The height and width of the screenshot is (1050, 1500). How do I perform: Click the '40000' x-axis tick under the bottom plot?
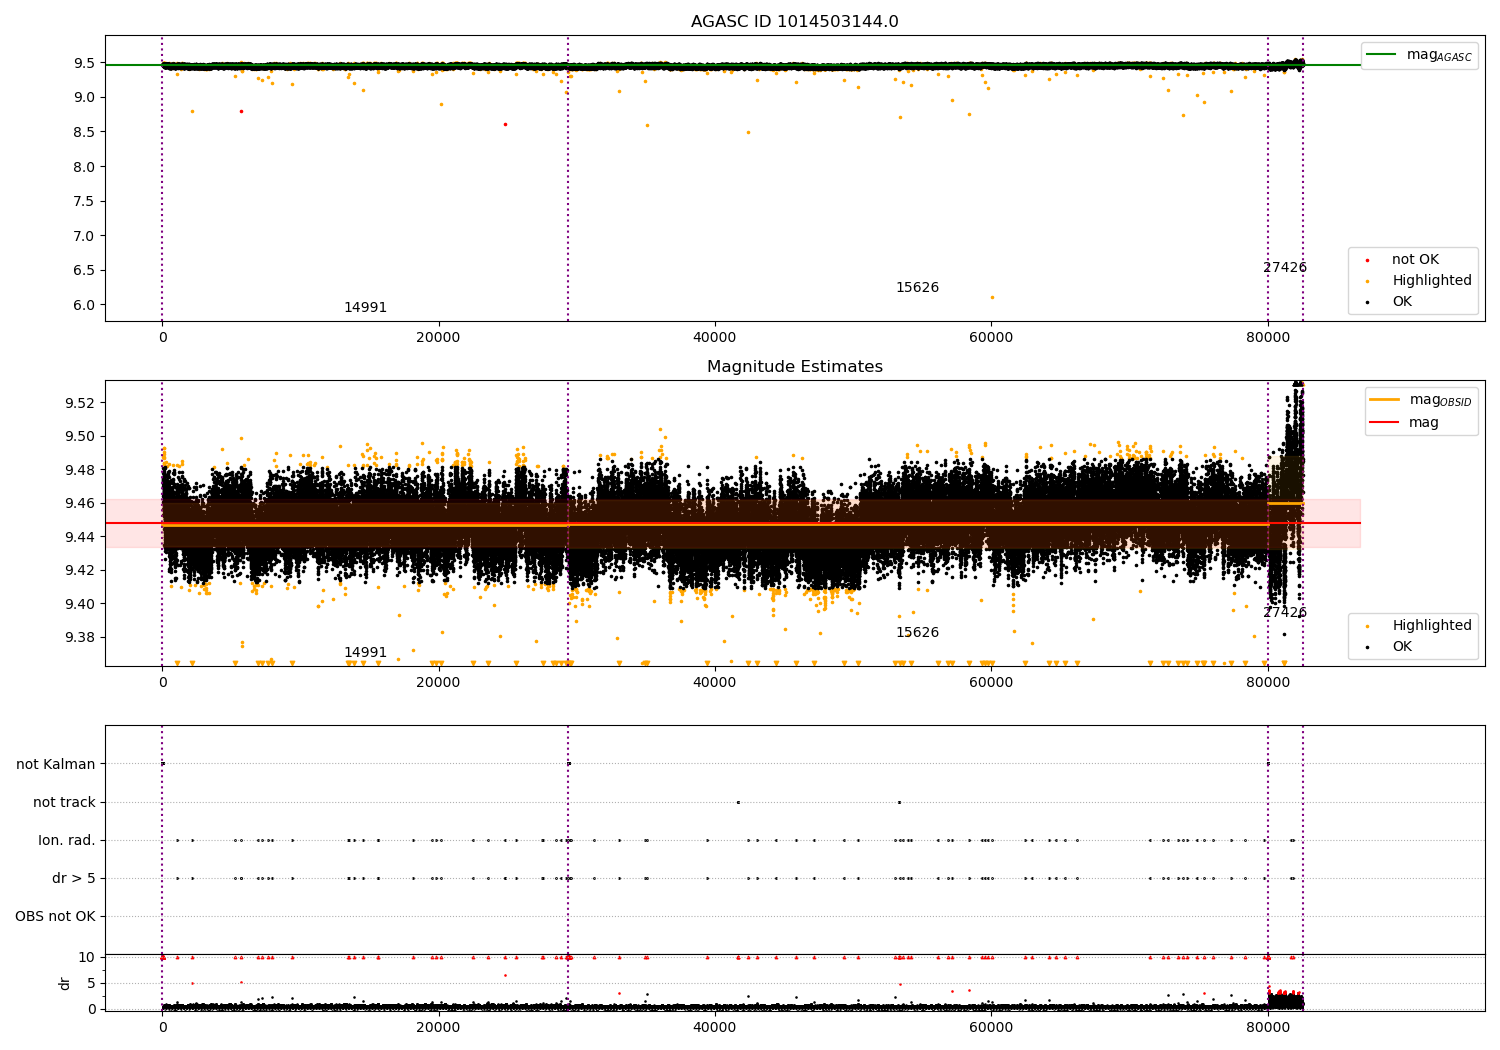click(715, 1028)
